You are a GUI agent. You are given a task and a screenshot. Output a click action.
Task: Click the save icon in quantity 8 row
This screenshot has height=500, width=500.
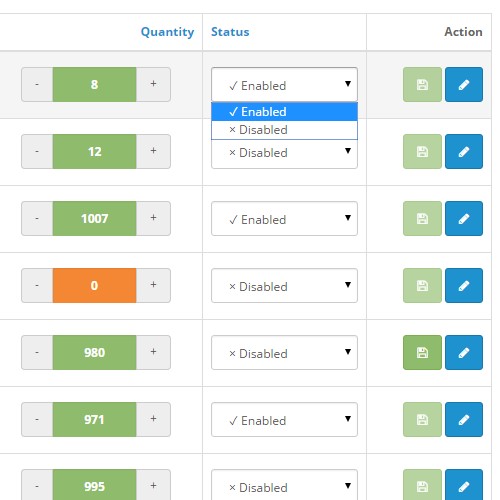pyautogui.click(x=422, y=84)
